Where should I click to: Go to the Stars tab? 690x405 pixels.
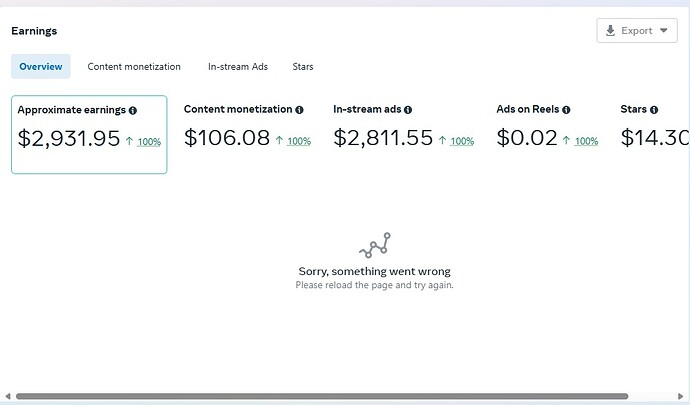[x=303, y=66]
